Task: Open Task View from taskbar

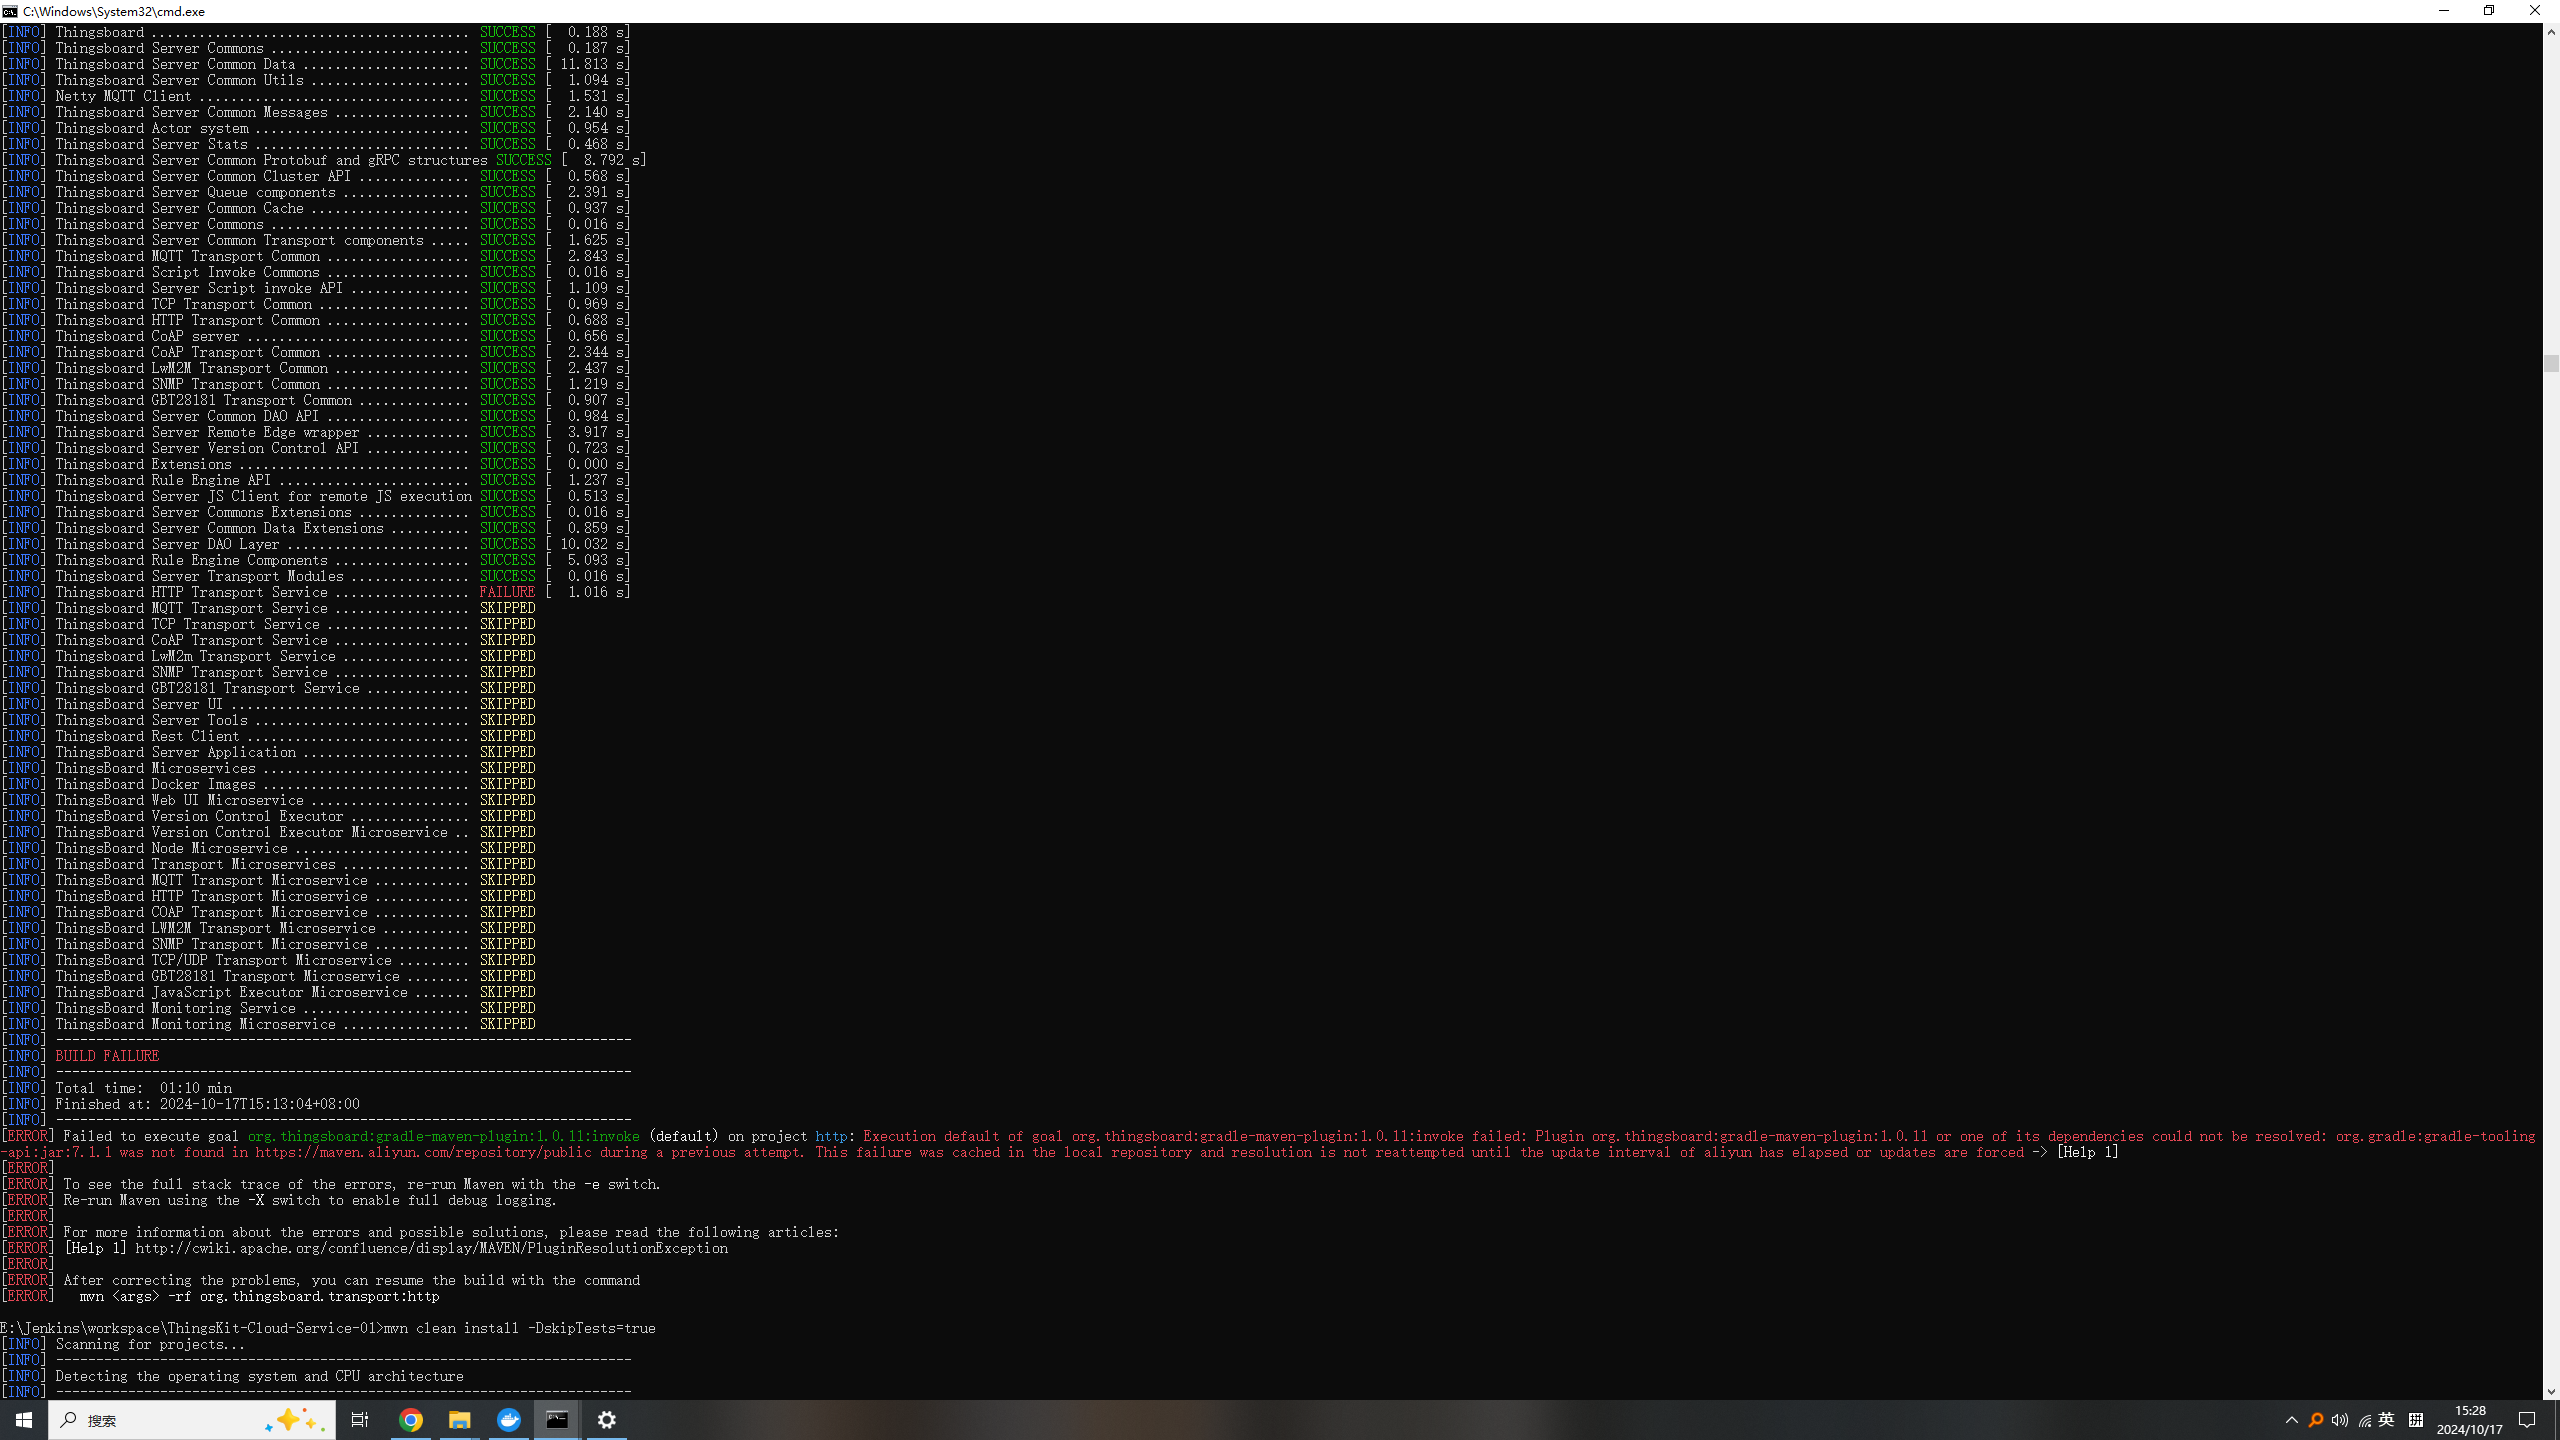Action: click(x=360, y=1420)
